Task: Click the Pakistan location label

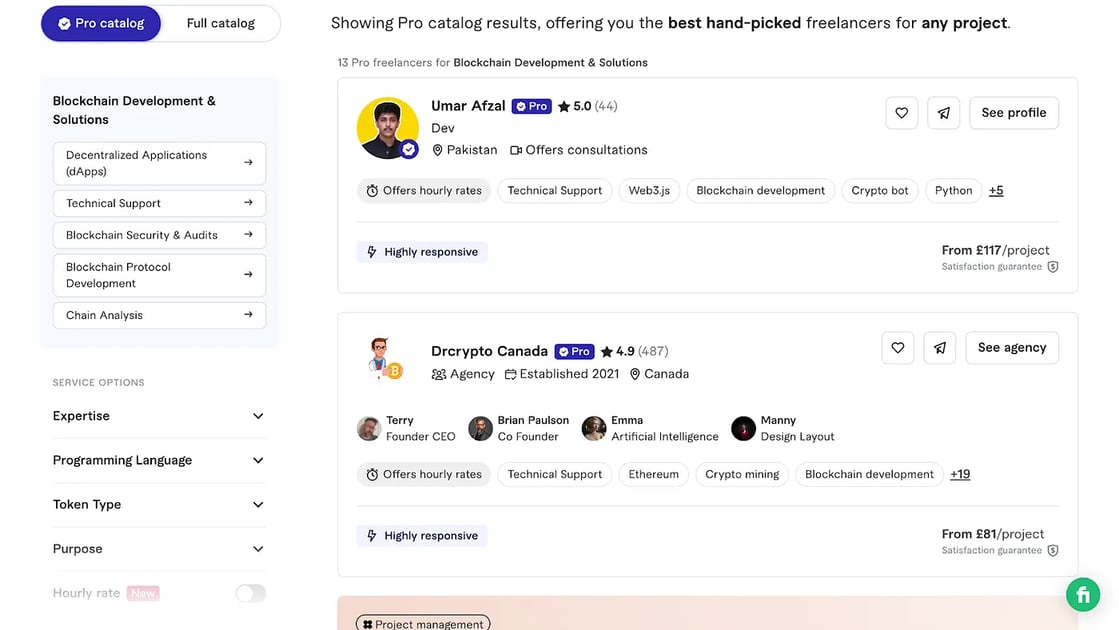Action: 465,150
